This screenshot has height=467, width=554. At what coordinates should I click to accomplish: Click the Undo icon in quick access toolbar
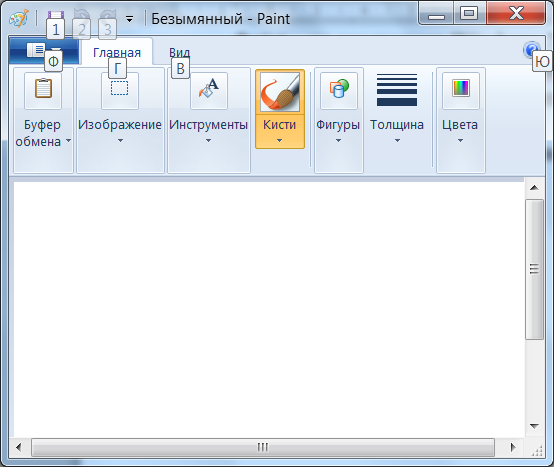(82, 18)
